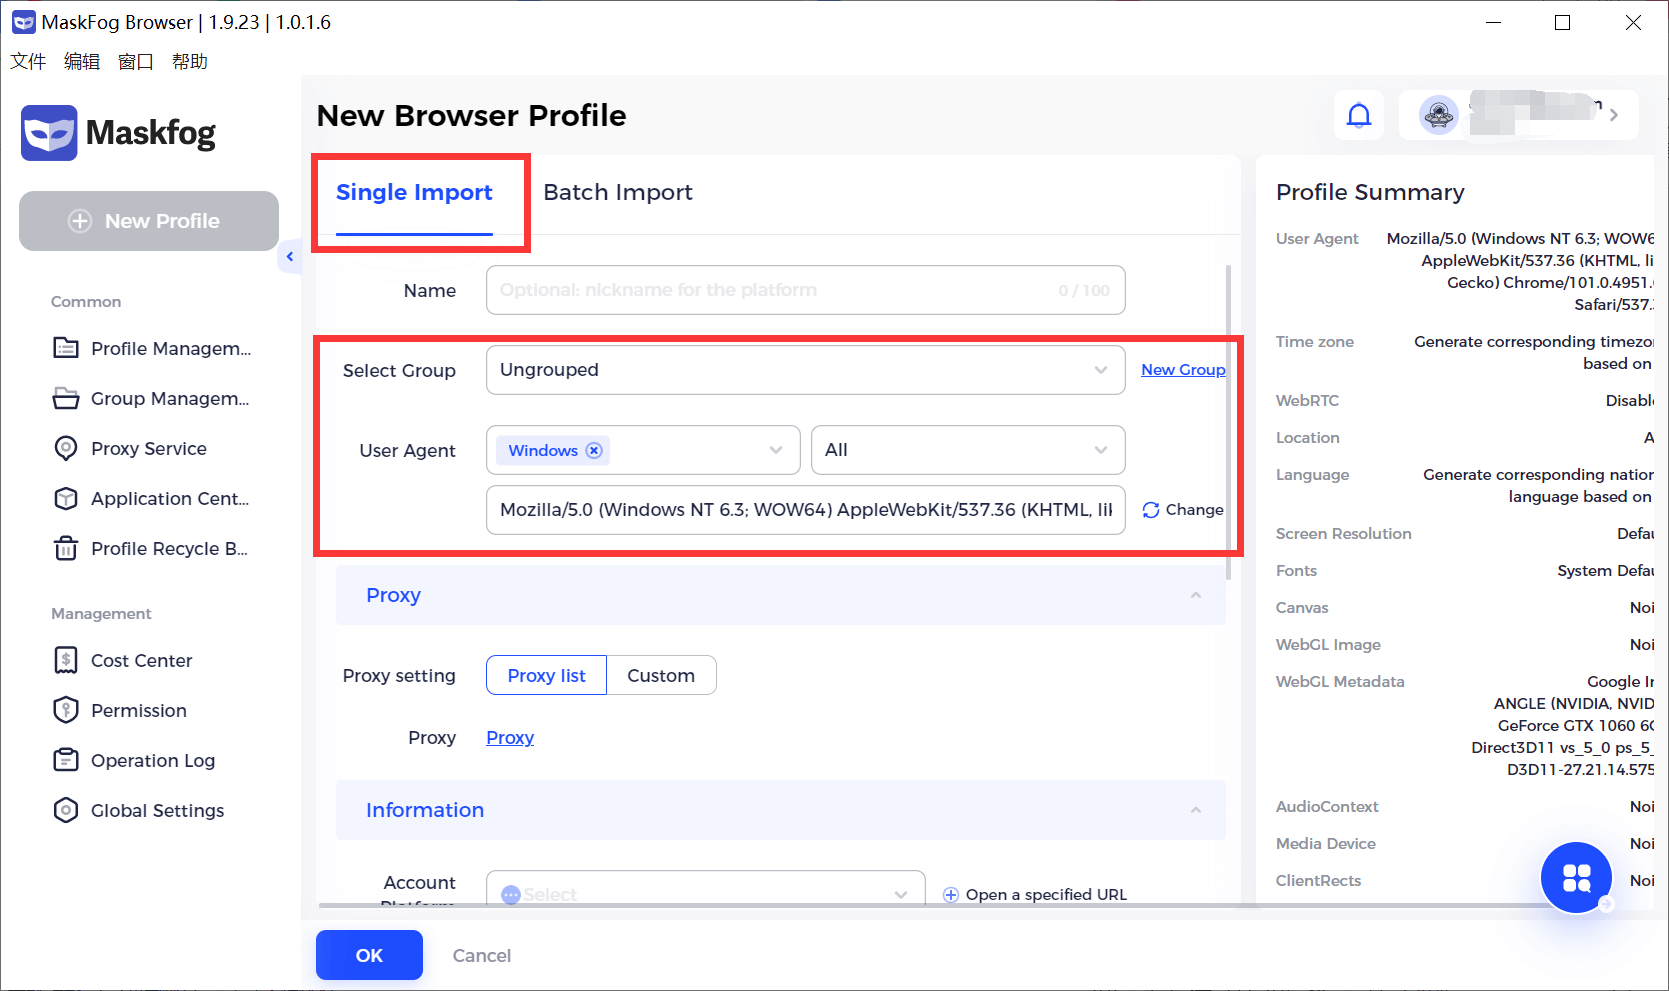1669x991 pixels.
Task: Regenerate user agent via the Change refresh icon
Action: pyautogui.click(x=1149, y=510)
